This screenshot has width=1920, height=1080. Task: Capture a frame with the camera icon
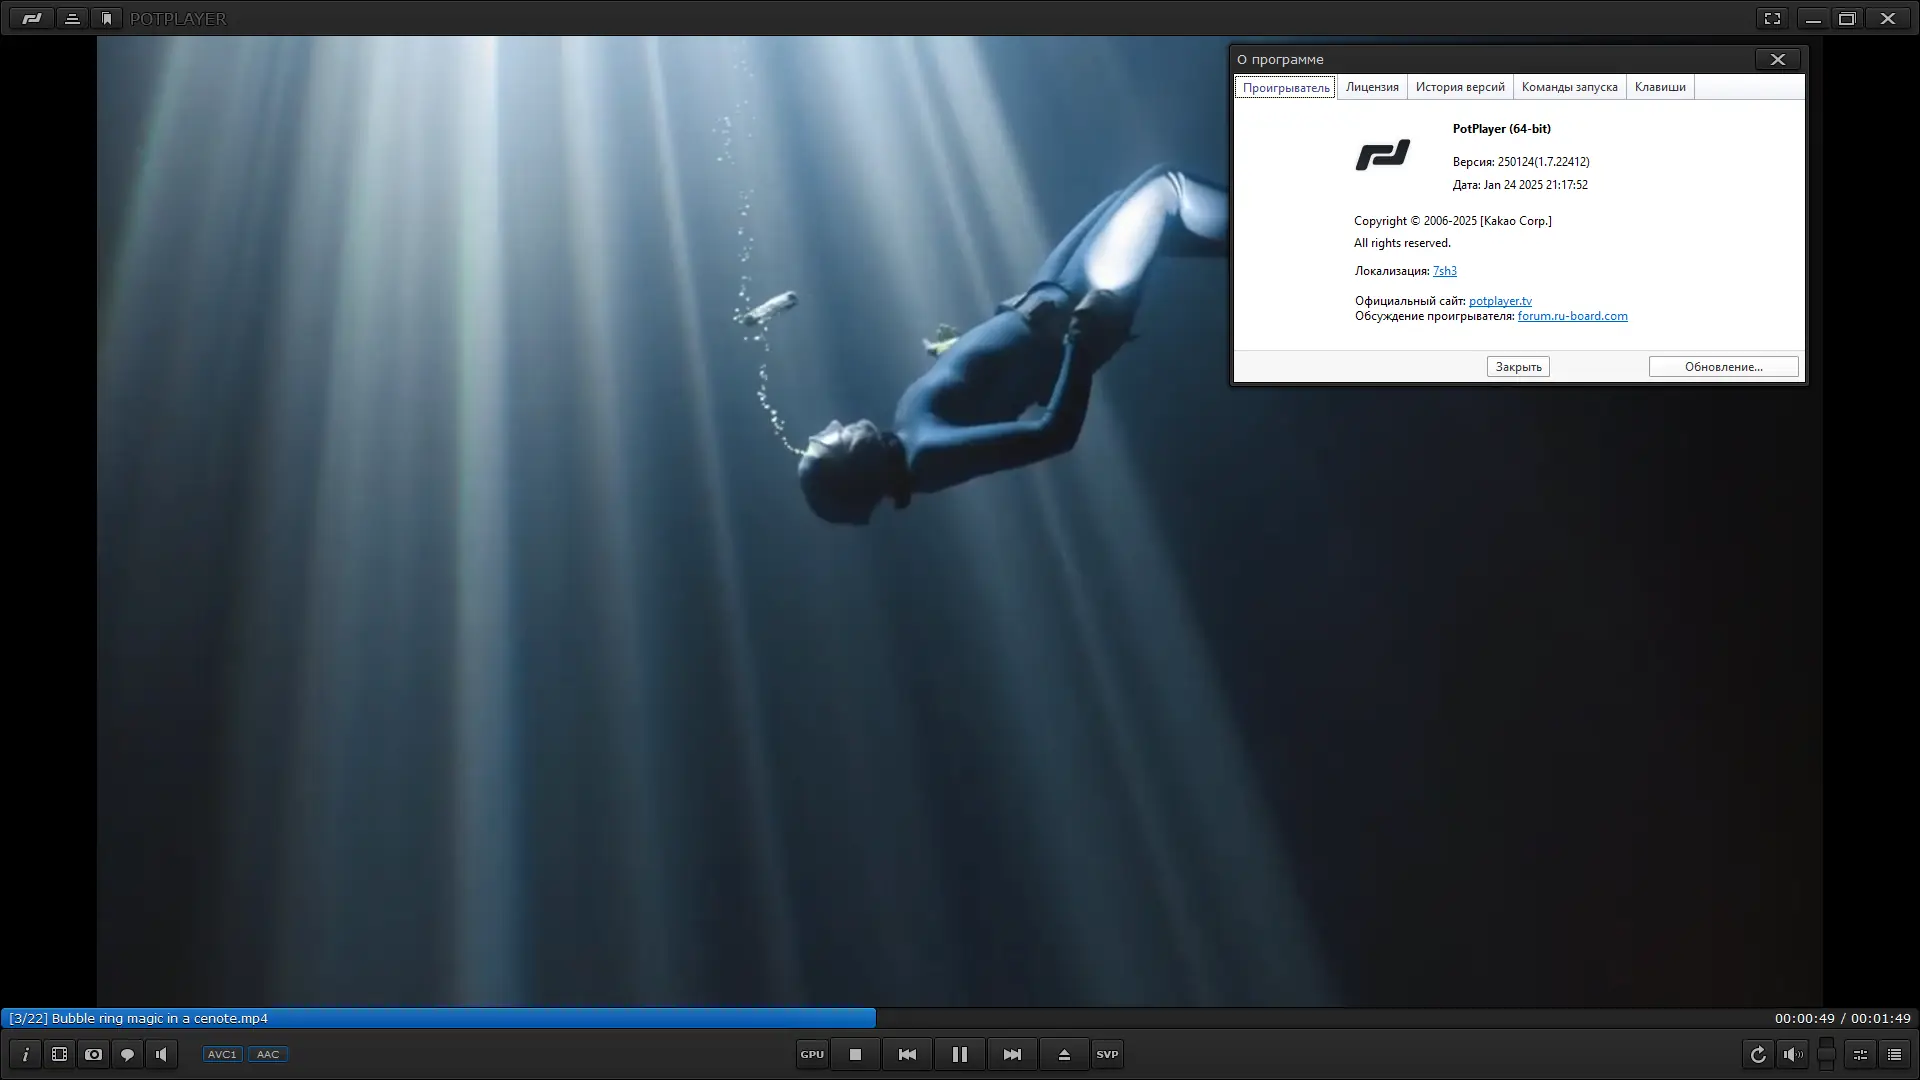pyautogui.click(x=94, y=1054)
